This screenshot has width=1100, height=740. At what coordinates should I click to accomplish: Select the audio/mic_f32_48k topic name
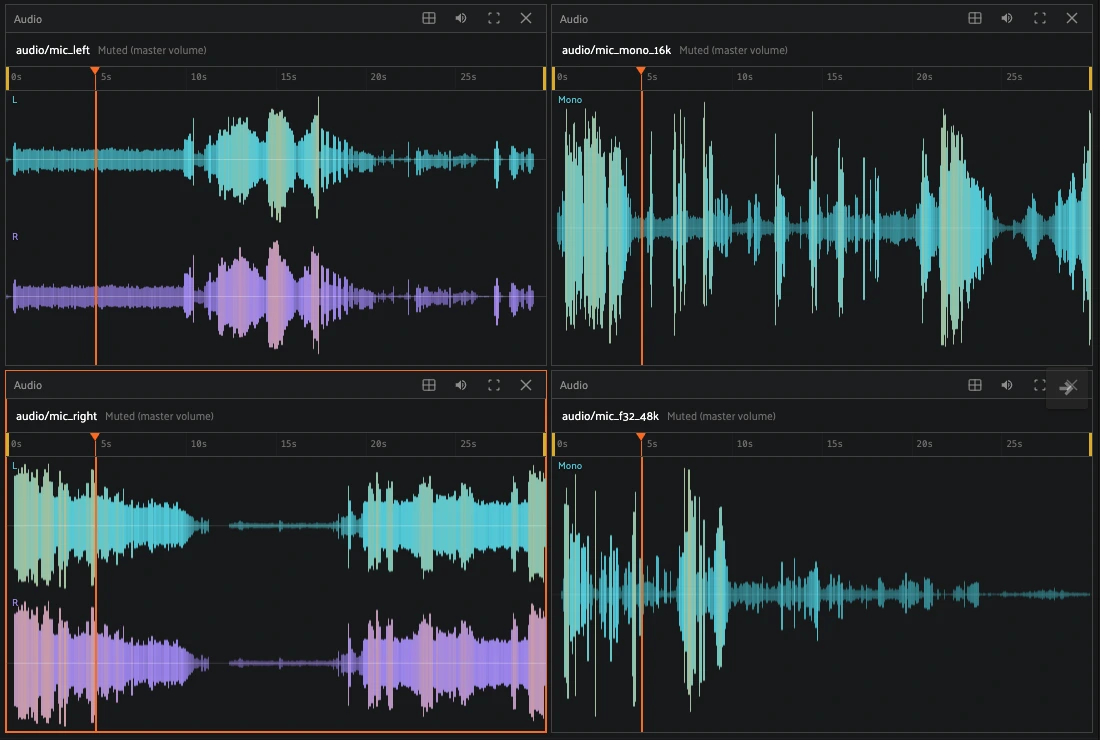point(610,416)
